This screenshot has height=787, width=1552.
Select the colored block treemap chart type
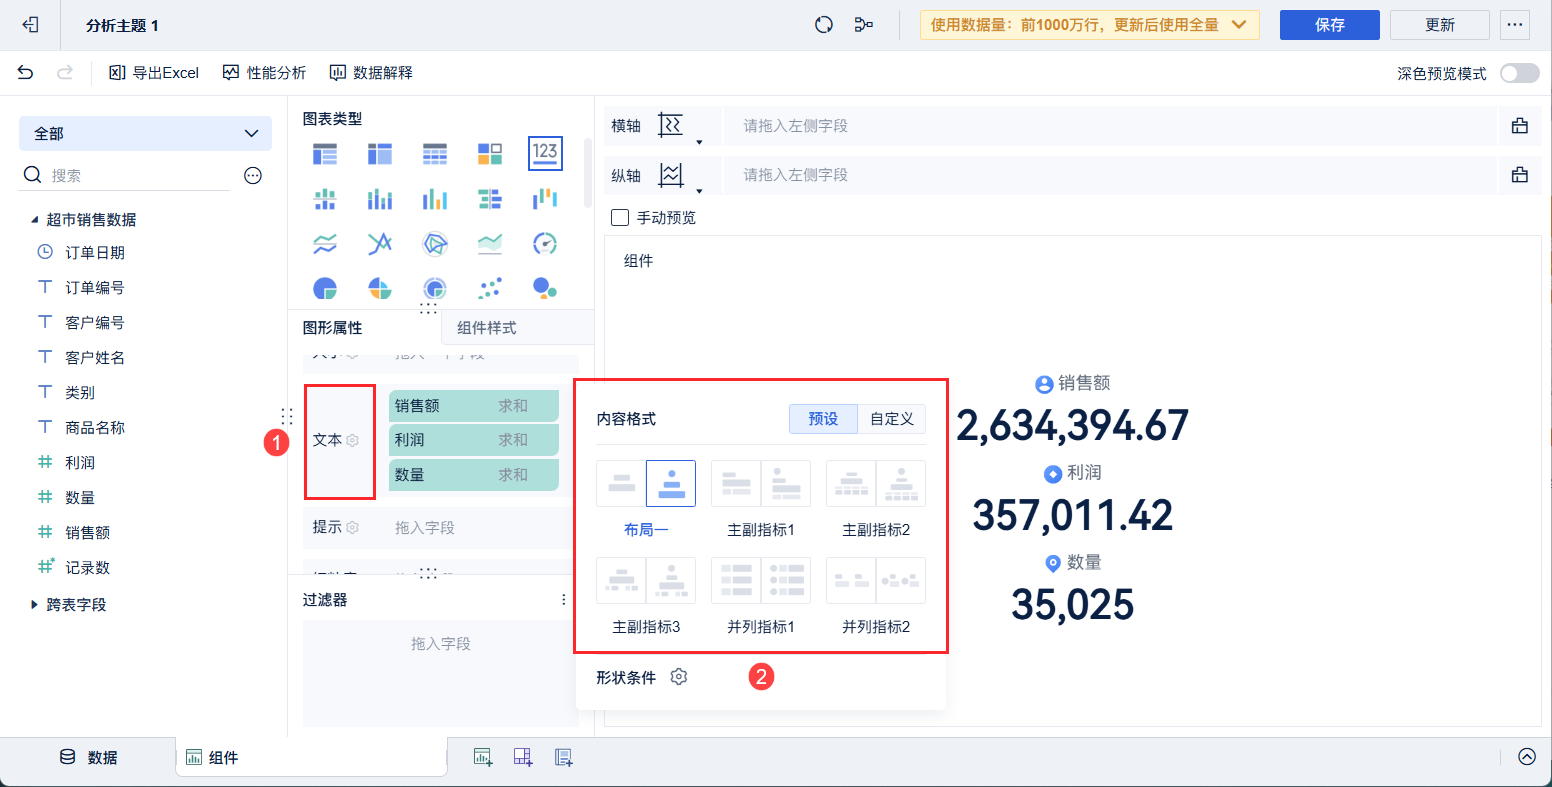(x=490, y=154)
